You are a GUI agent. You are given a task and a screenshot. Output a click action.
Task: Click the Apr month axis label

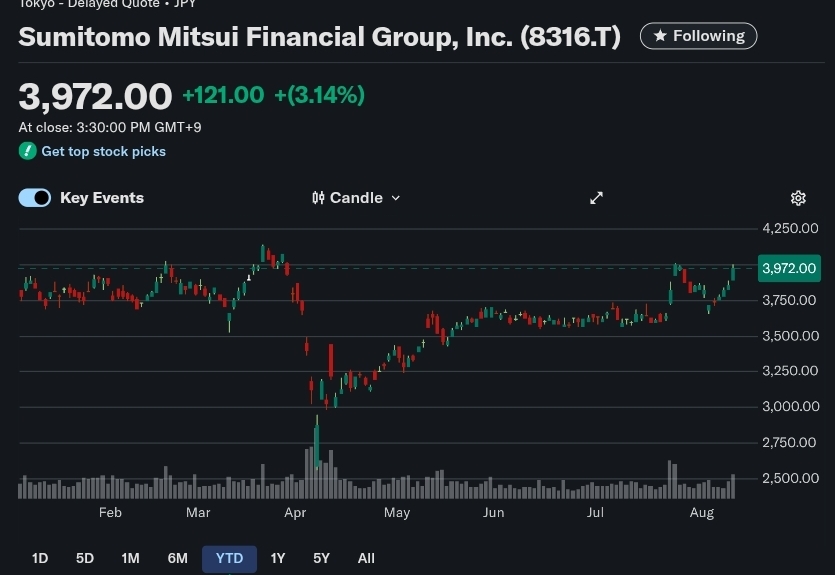295,513
